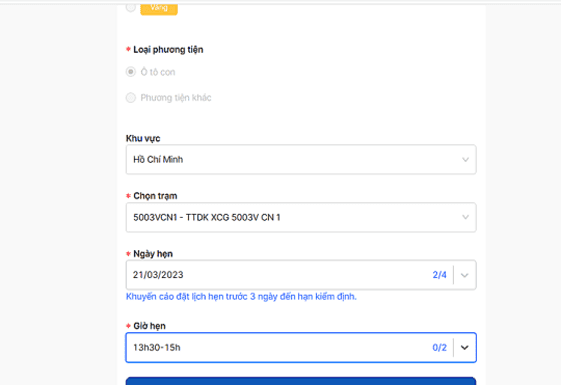Select the radio button beside the yellow Vàng badge
The height and width of the screenshot is (385, 561).
[x=131, y=7]
